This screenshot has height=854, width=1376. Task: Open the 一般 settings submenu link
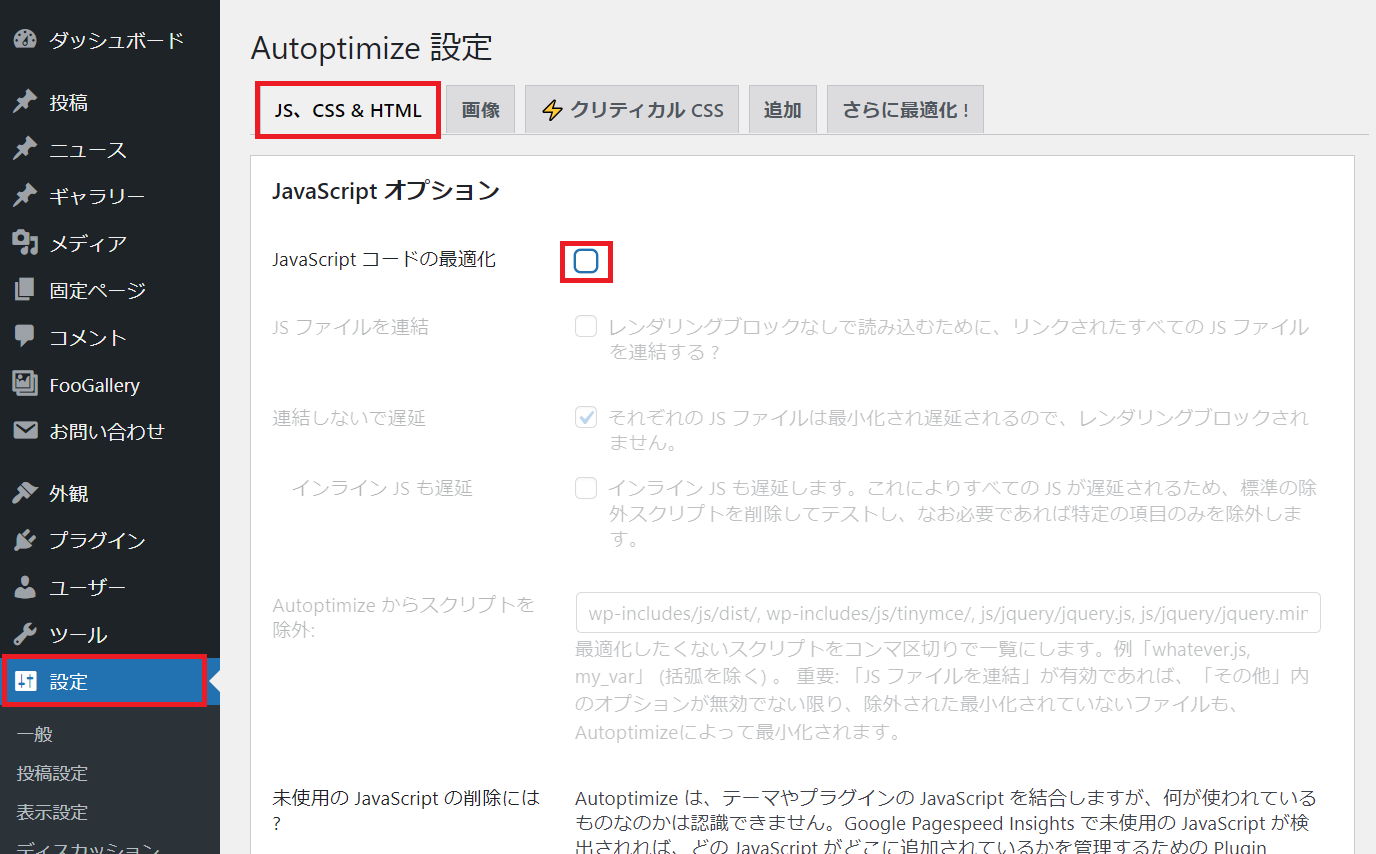(35, 734)
